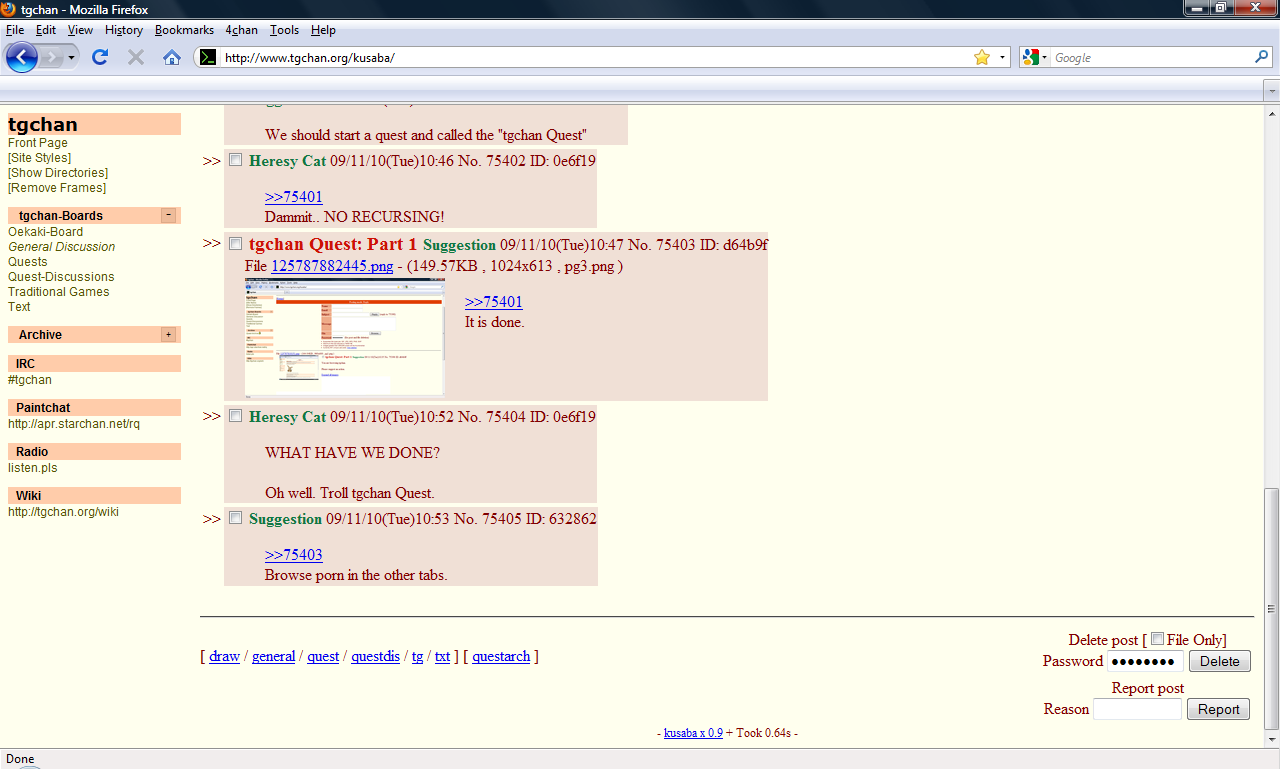
Task: Click the site favicon in the address bar
Action: click(x=207, y=57)
